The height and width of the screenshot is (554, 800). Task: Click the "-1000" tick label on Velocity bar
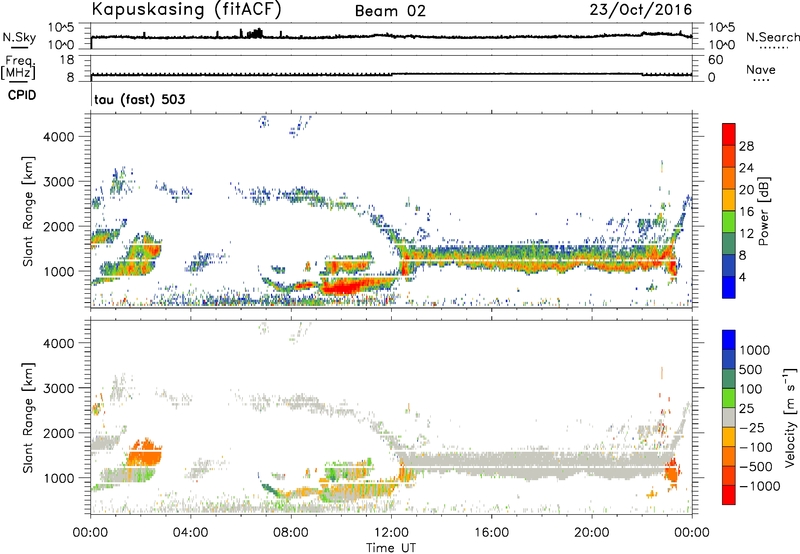[759, 486]
